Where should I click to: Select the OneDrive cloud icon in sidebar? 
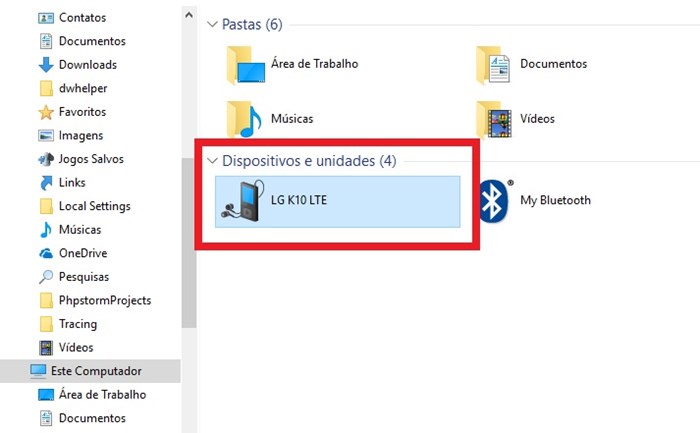pyautogui.click(x=45, y=253)
